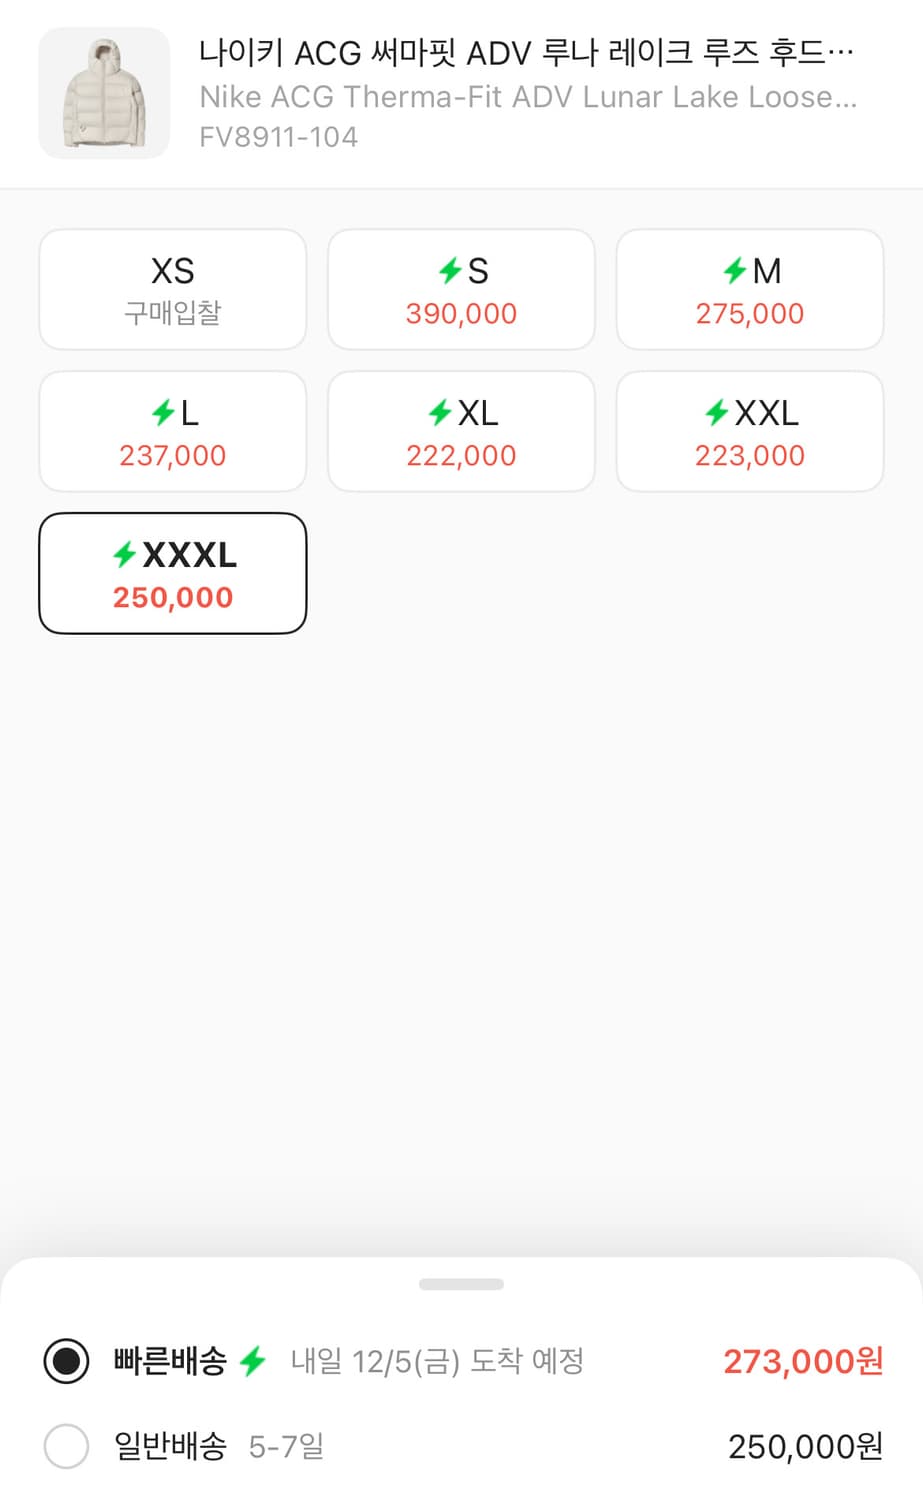Select size XXL priced 223,000
The image size is (923, 1500).
pos(750,432)
